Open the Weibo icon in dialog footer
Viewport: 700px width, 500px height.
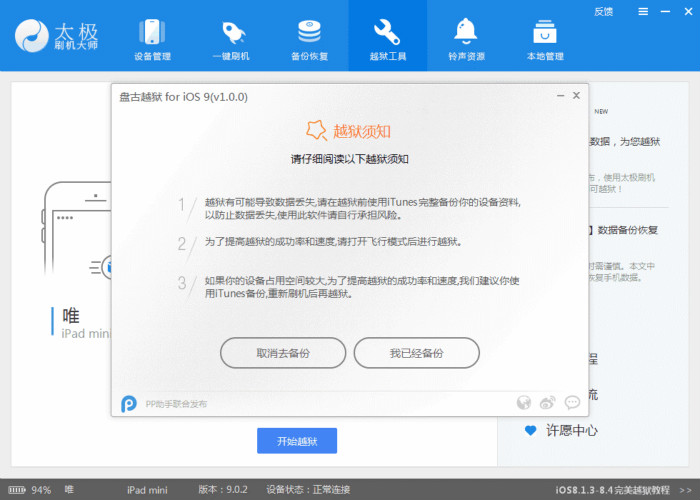pyautogui.click(x=548, y=403)
